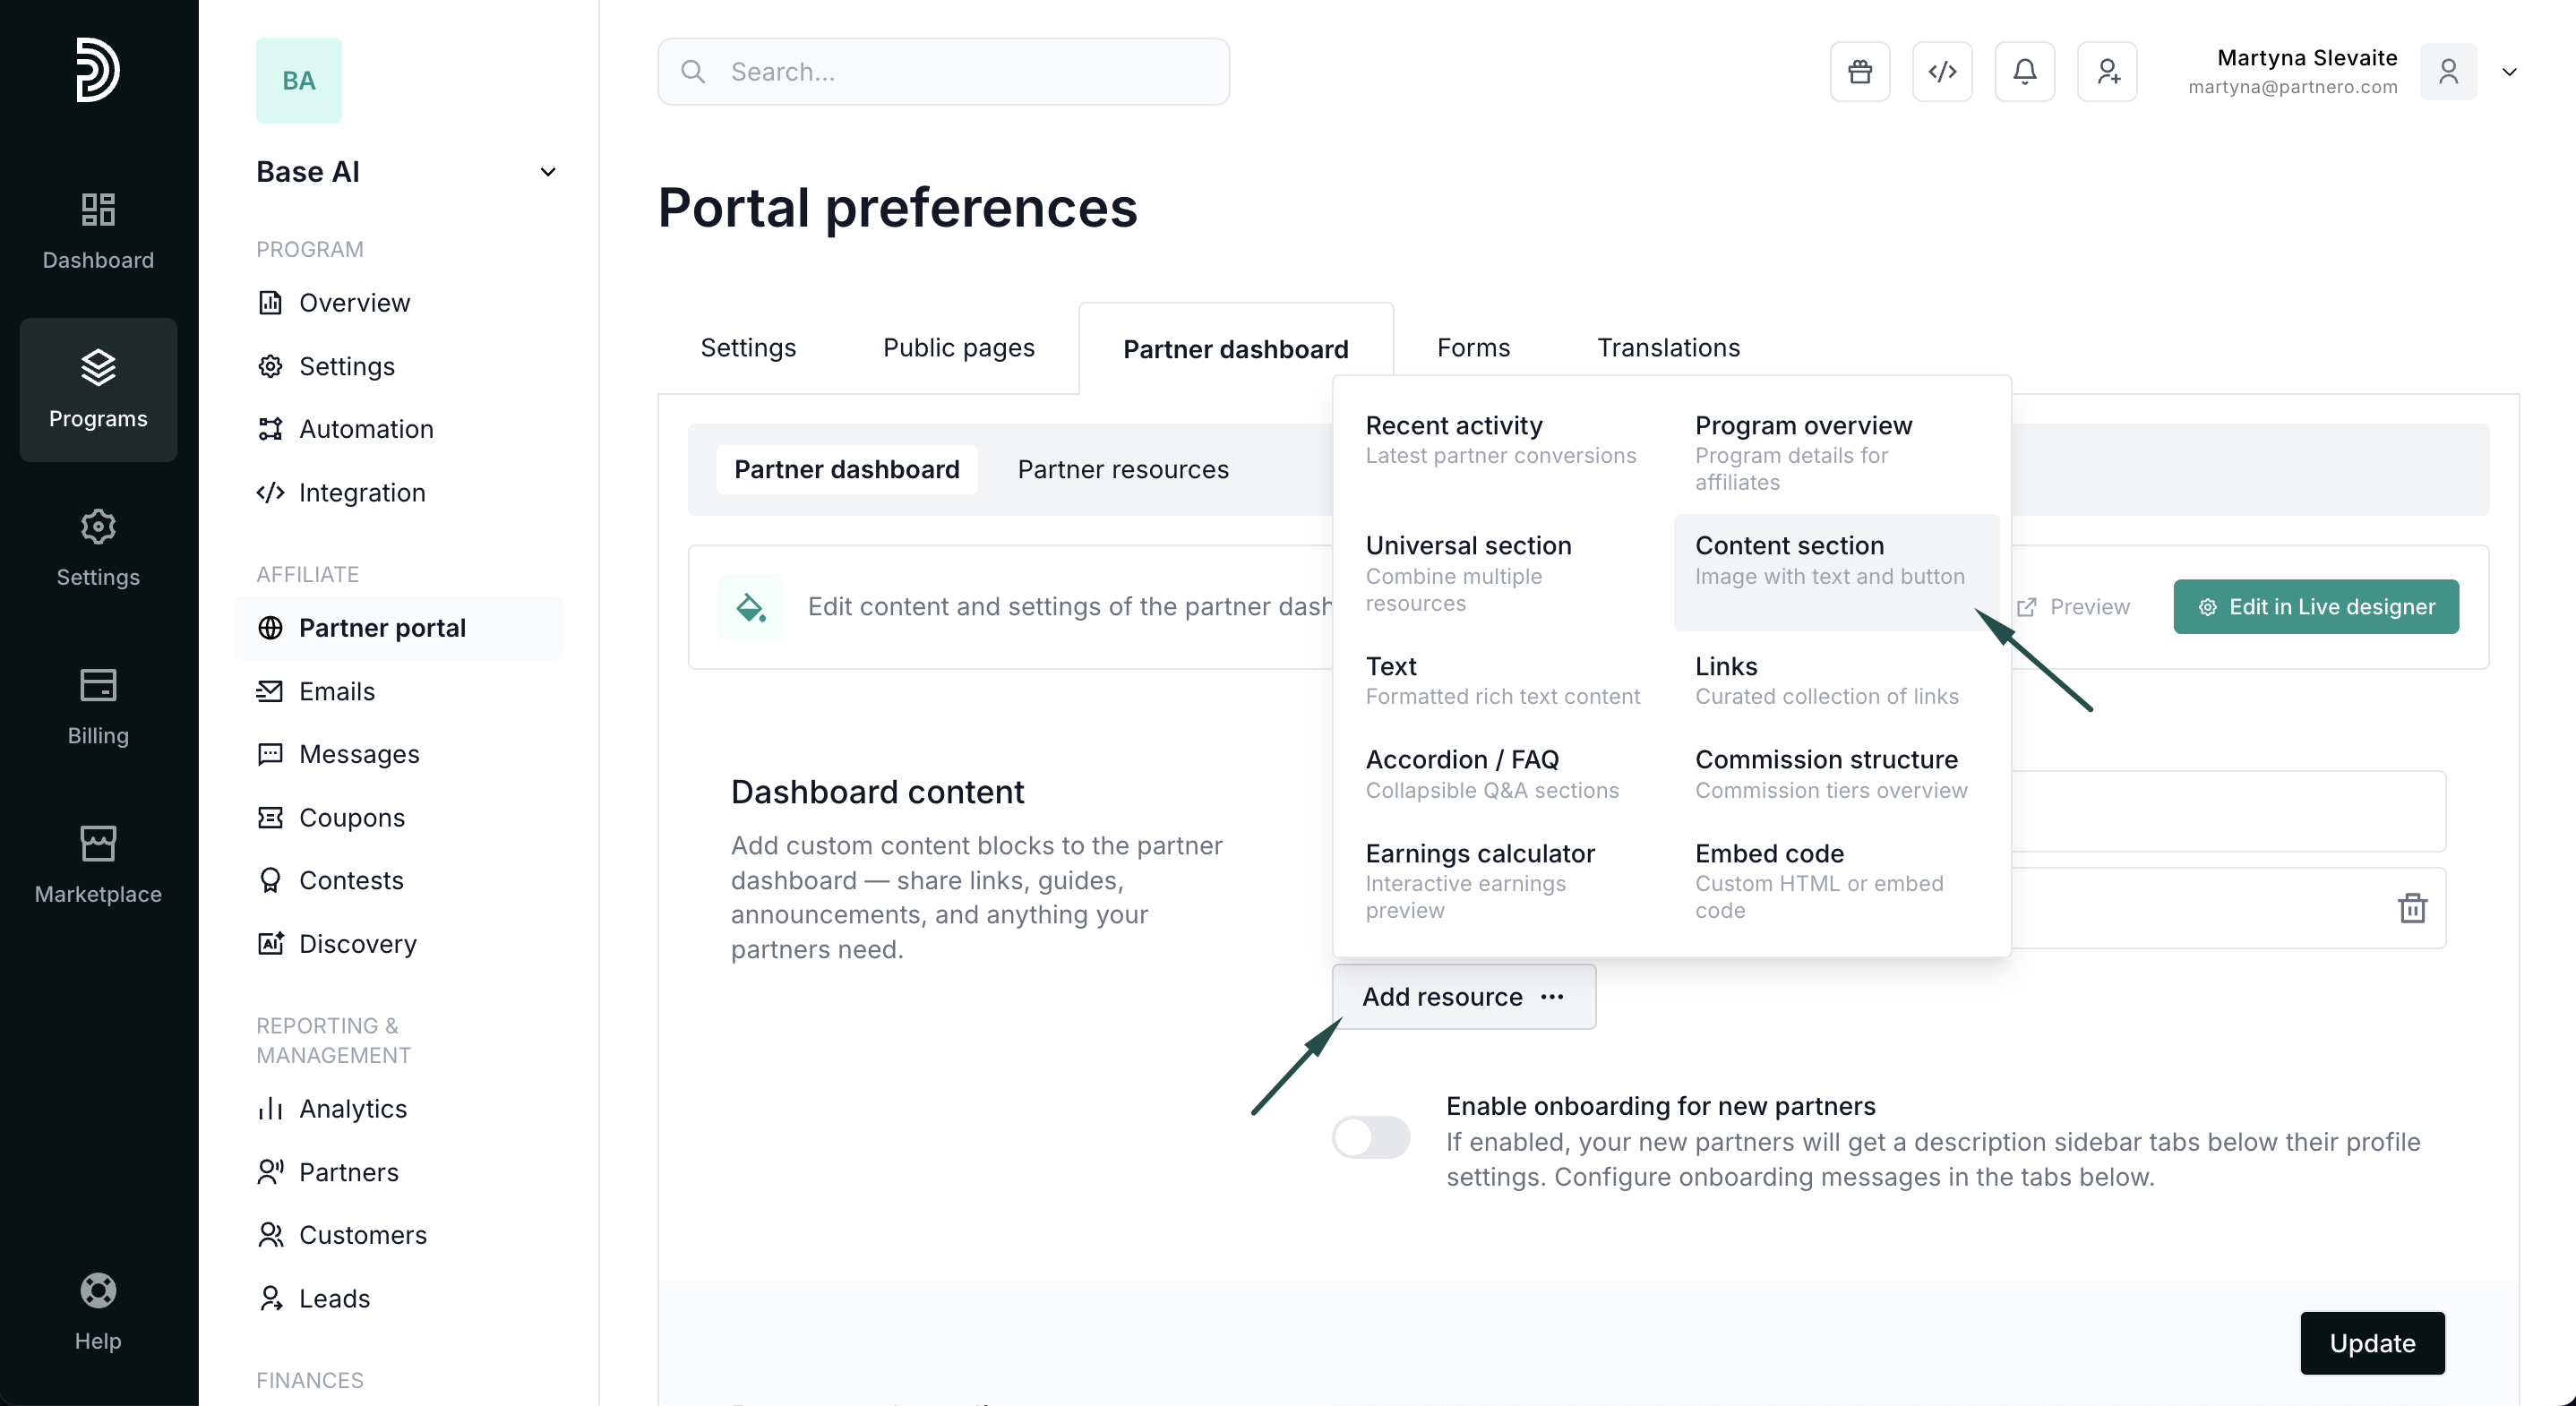
Task: Switch to Partner resources sub-tab
Action: (x=1122, y=469)
